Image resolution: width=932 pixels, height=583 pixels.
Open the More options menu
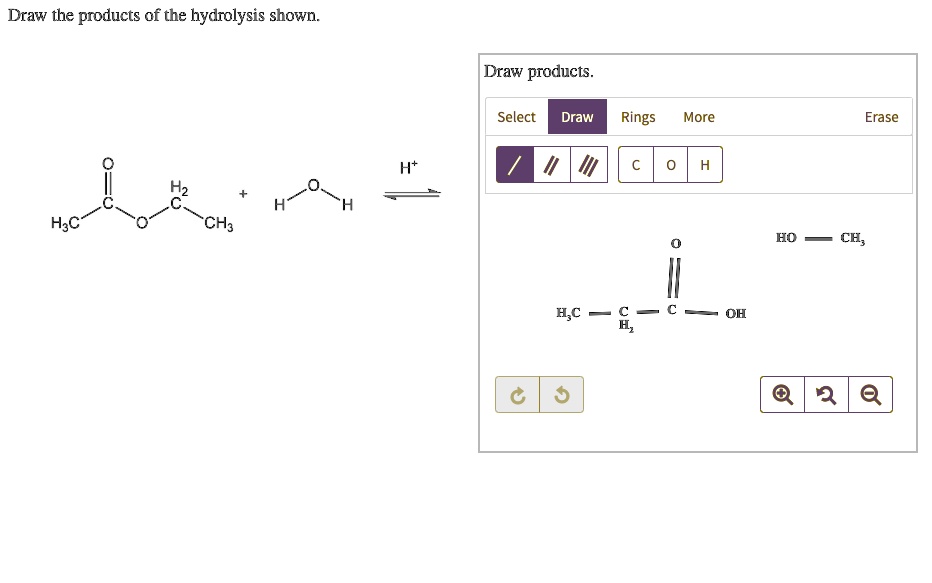[x=698, y=117]
